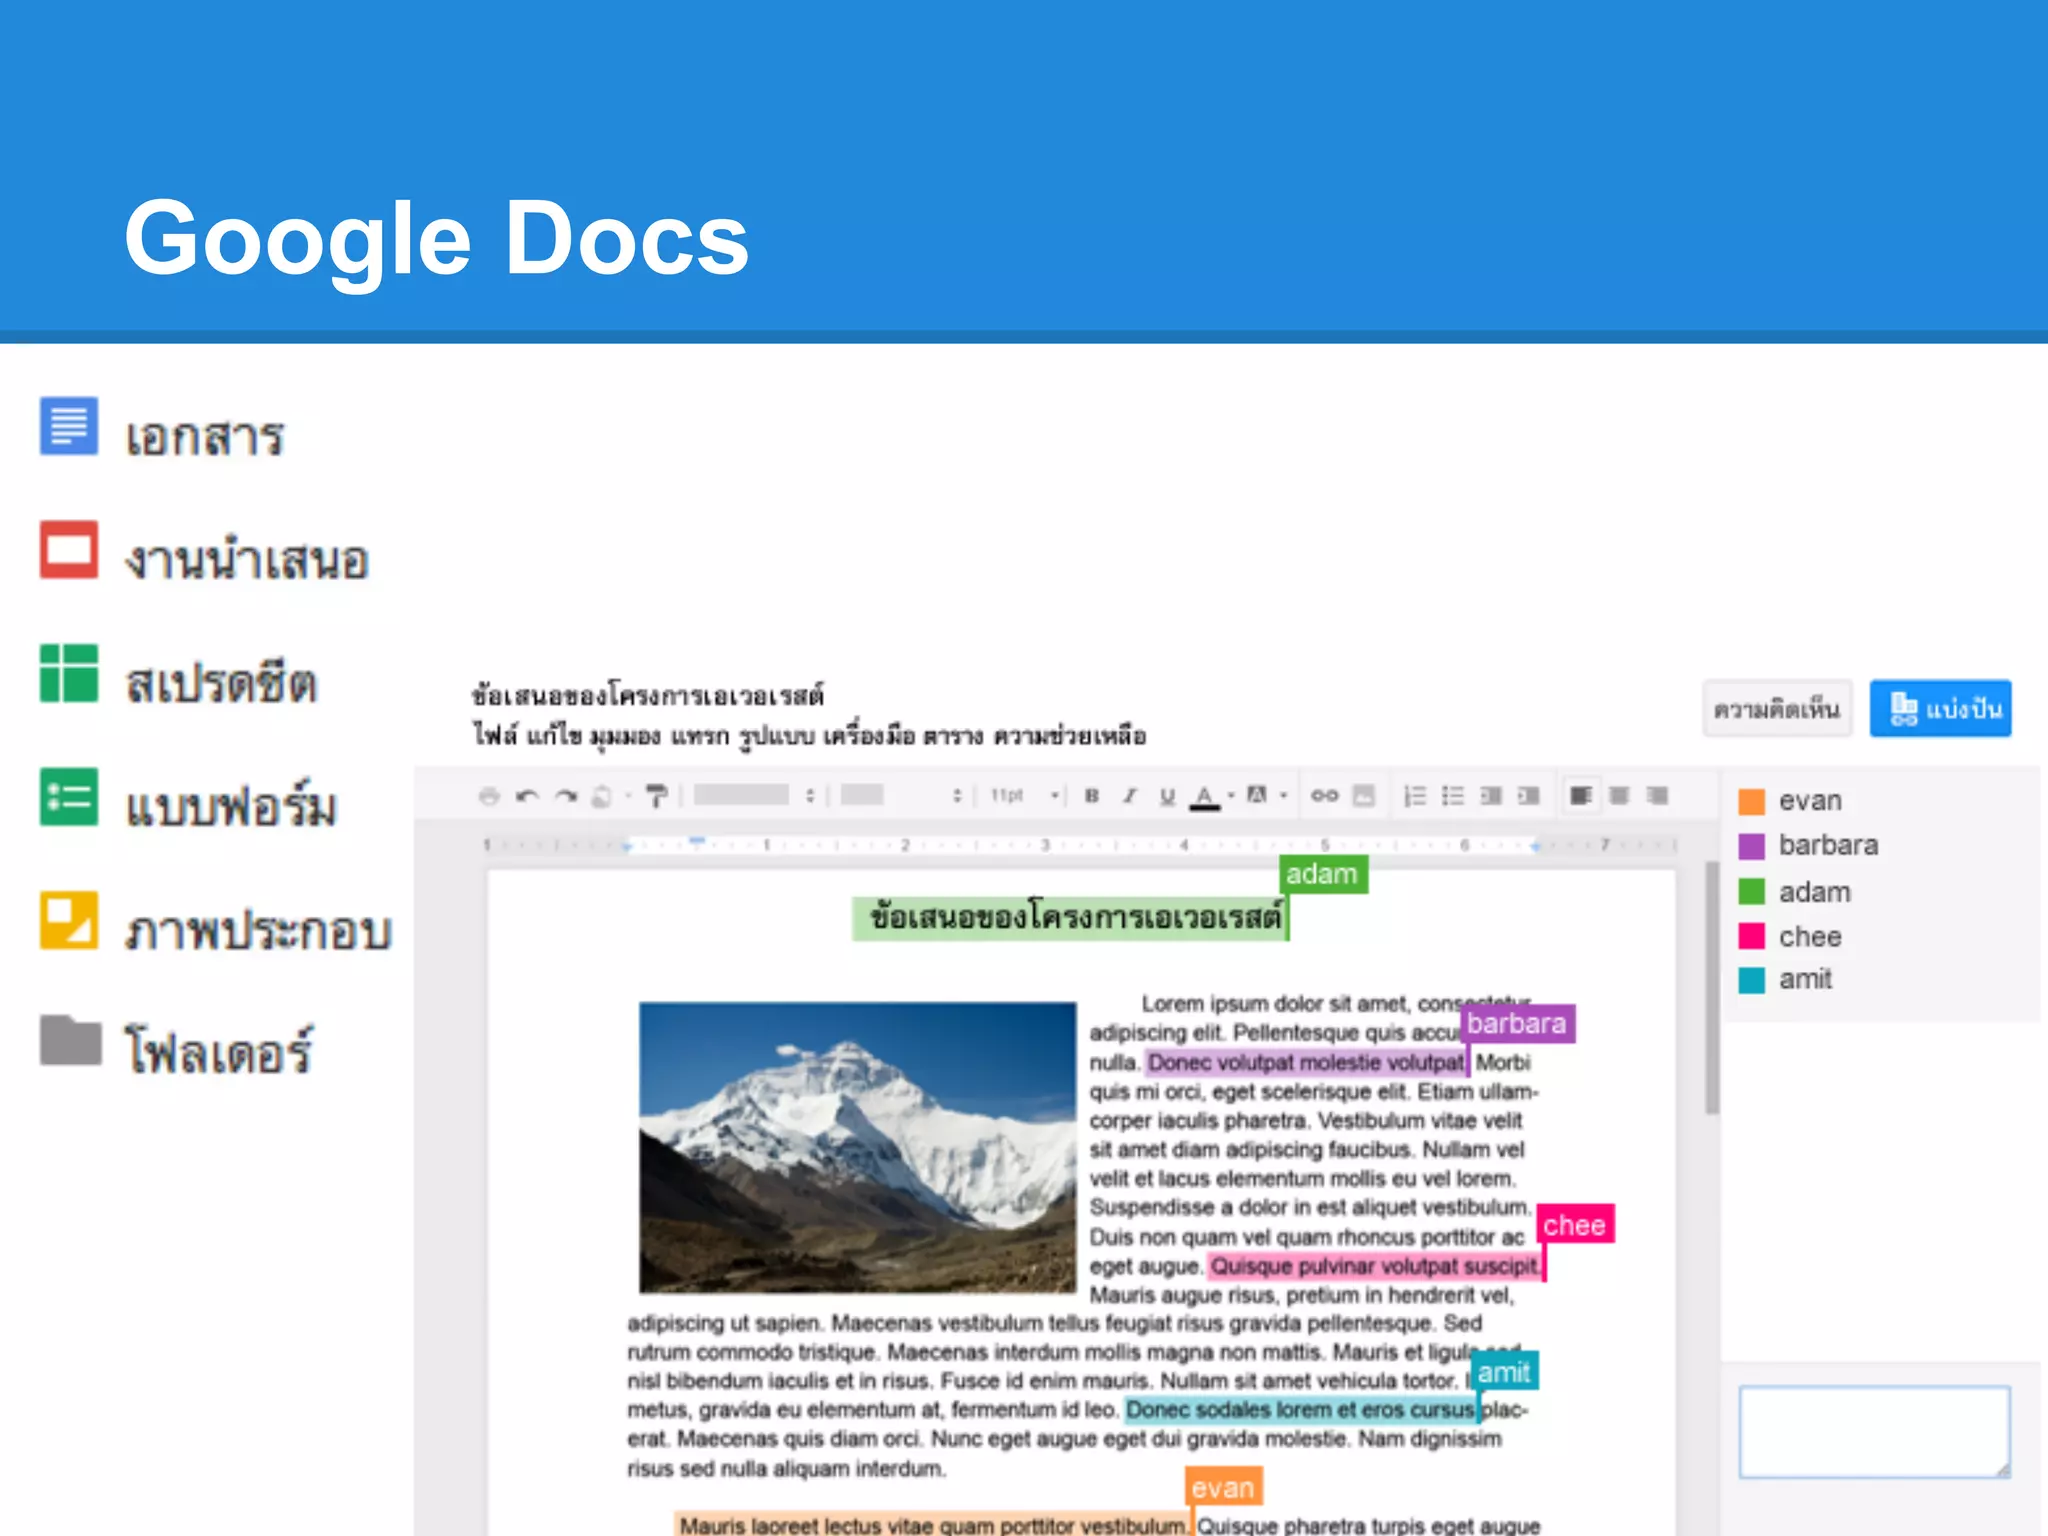Center align the text
2048x1536 pixels.
coord(1620,796)
